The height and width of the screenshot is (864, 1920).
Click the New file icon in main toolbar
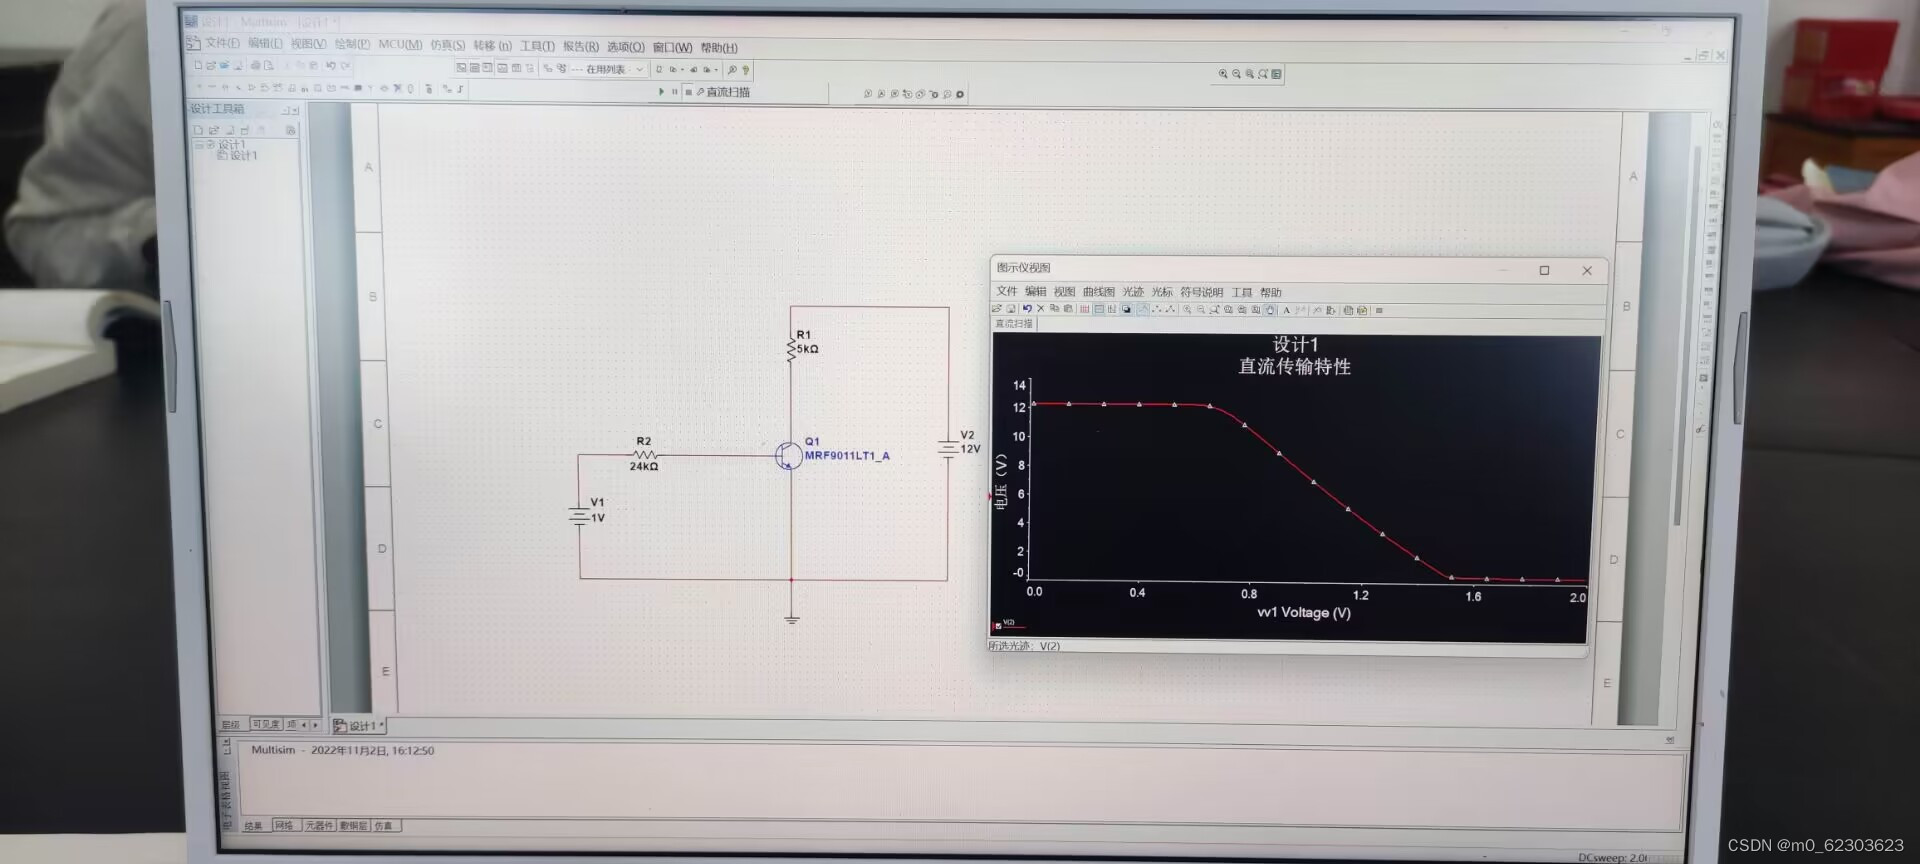(x=198, y=65)
